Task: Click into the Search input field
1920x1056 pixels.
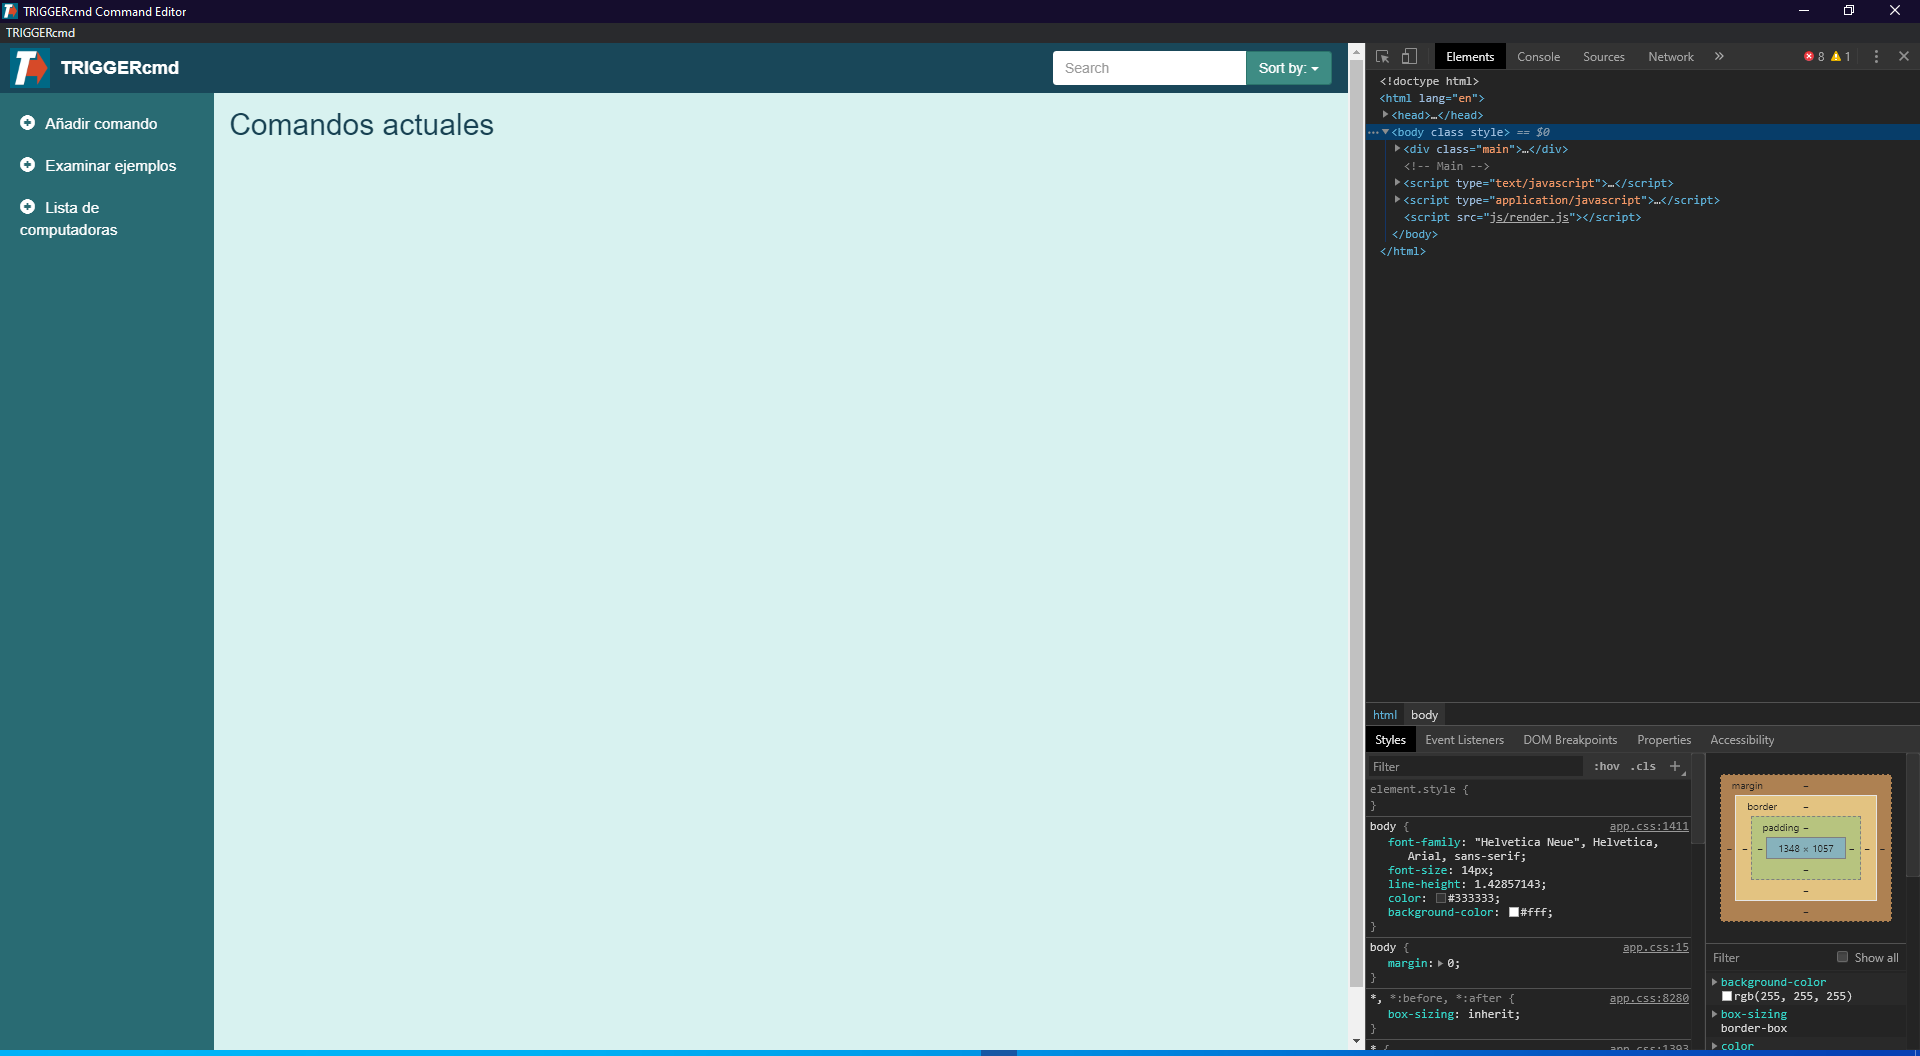Action: 1149,68
